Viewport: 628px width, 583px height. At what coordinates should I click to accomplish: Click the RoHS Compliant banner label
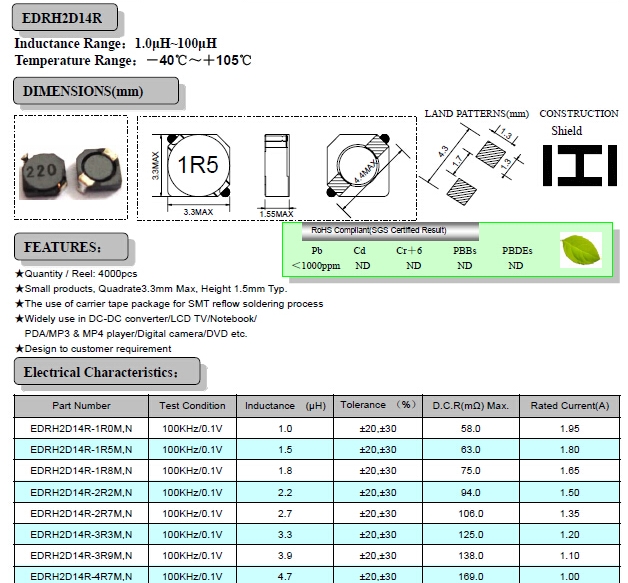[381, 230]
